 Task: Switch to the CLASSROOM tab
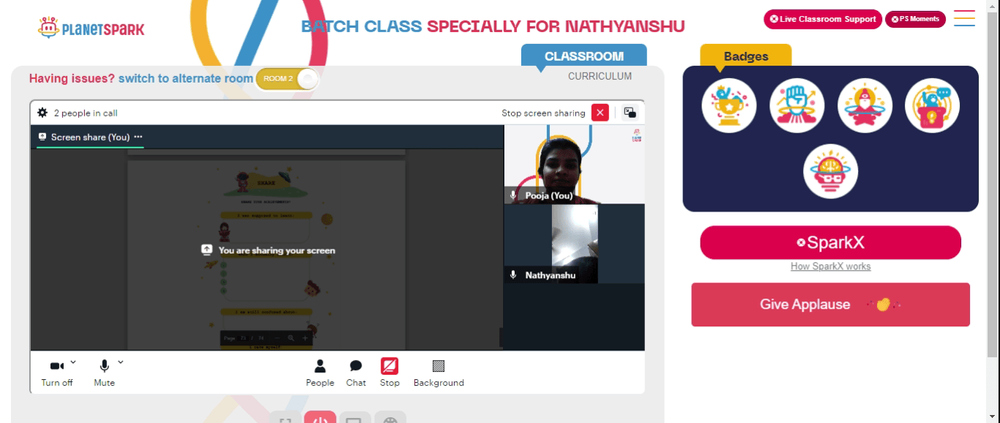click(584, 56)
